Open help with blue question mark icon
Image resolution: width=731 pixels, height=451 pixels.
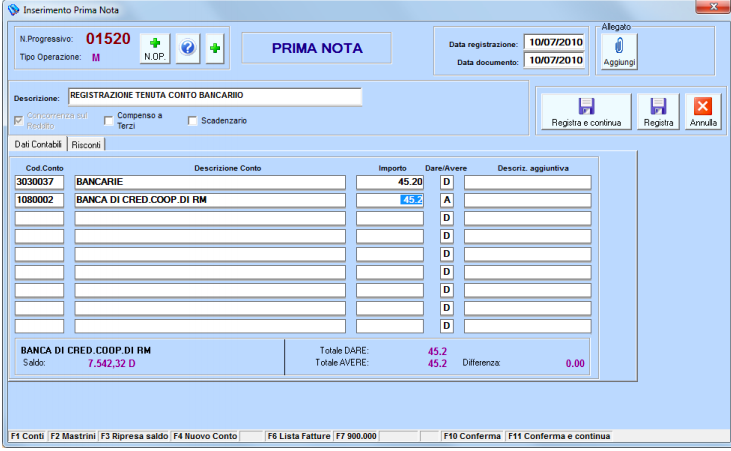(x=188, y=49)
